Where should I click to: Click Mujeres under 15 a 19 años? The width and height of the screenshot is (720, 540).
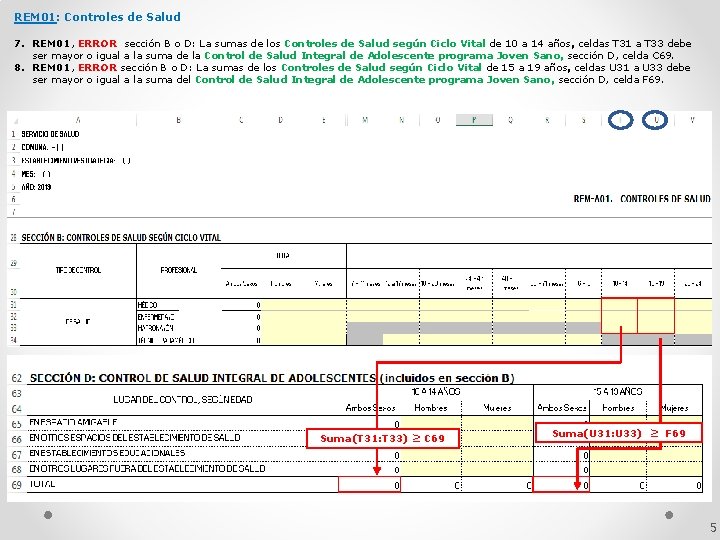click(674, 408)
